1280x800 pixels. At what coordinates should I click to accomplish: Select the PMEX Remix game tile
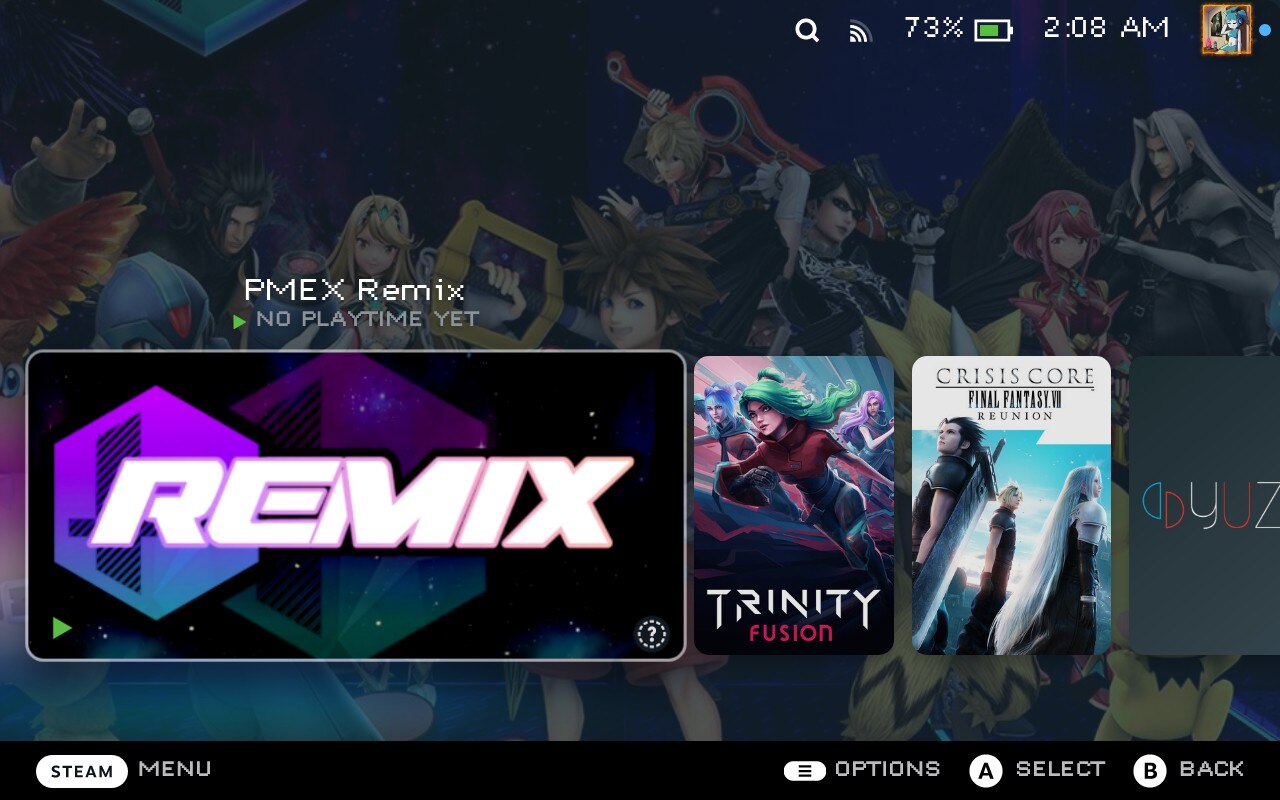coord(356,506)
